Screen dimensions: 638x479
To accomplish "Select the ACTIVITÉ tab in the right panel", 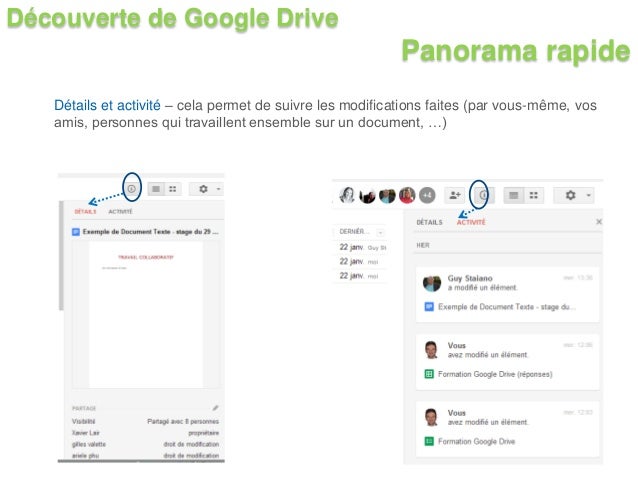I will tap(471, 222).
